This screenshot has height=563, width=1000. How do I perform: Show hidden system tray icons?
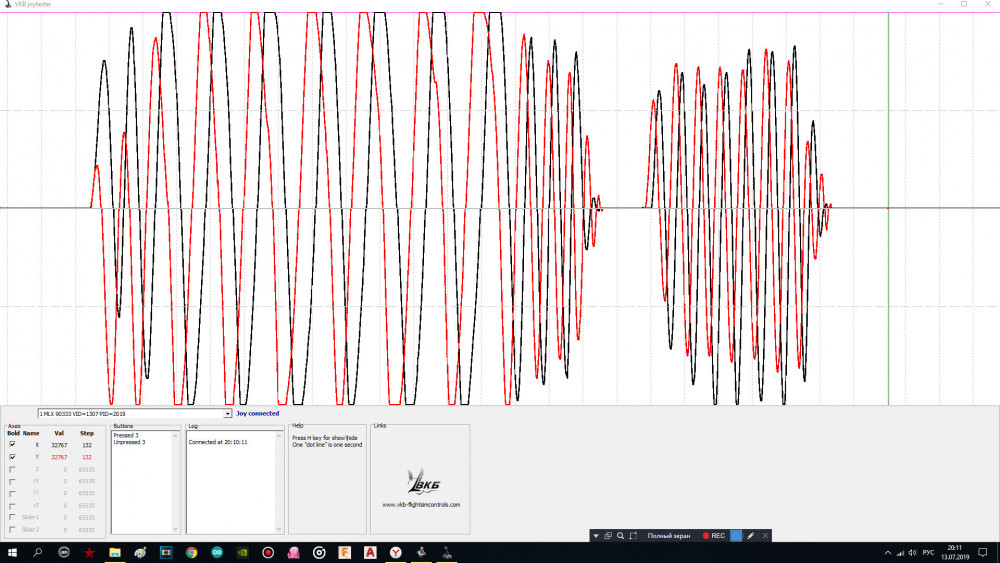[x=886, y=552]
